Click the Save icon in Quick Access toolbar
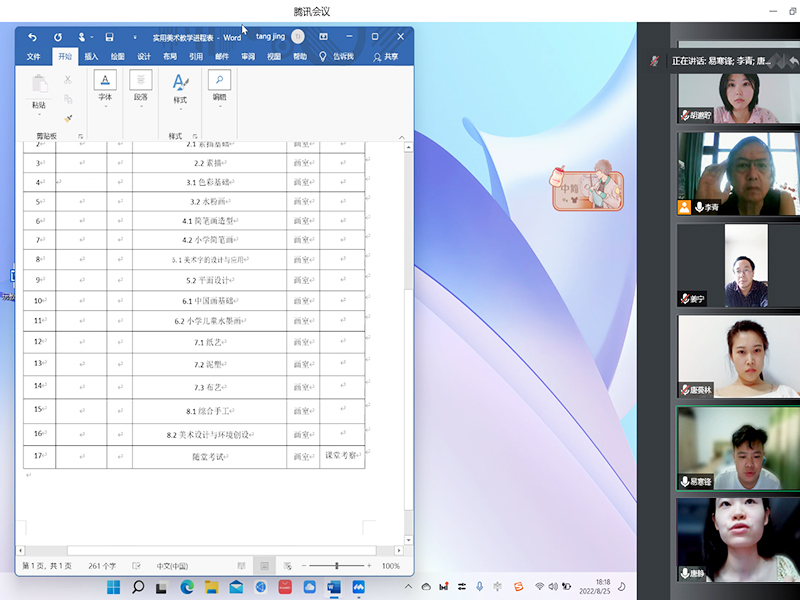 pos(109,37)
